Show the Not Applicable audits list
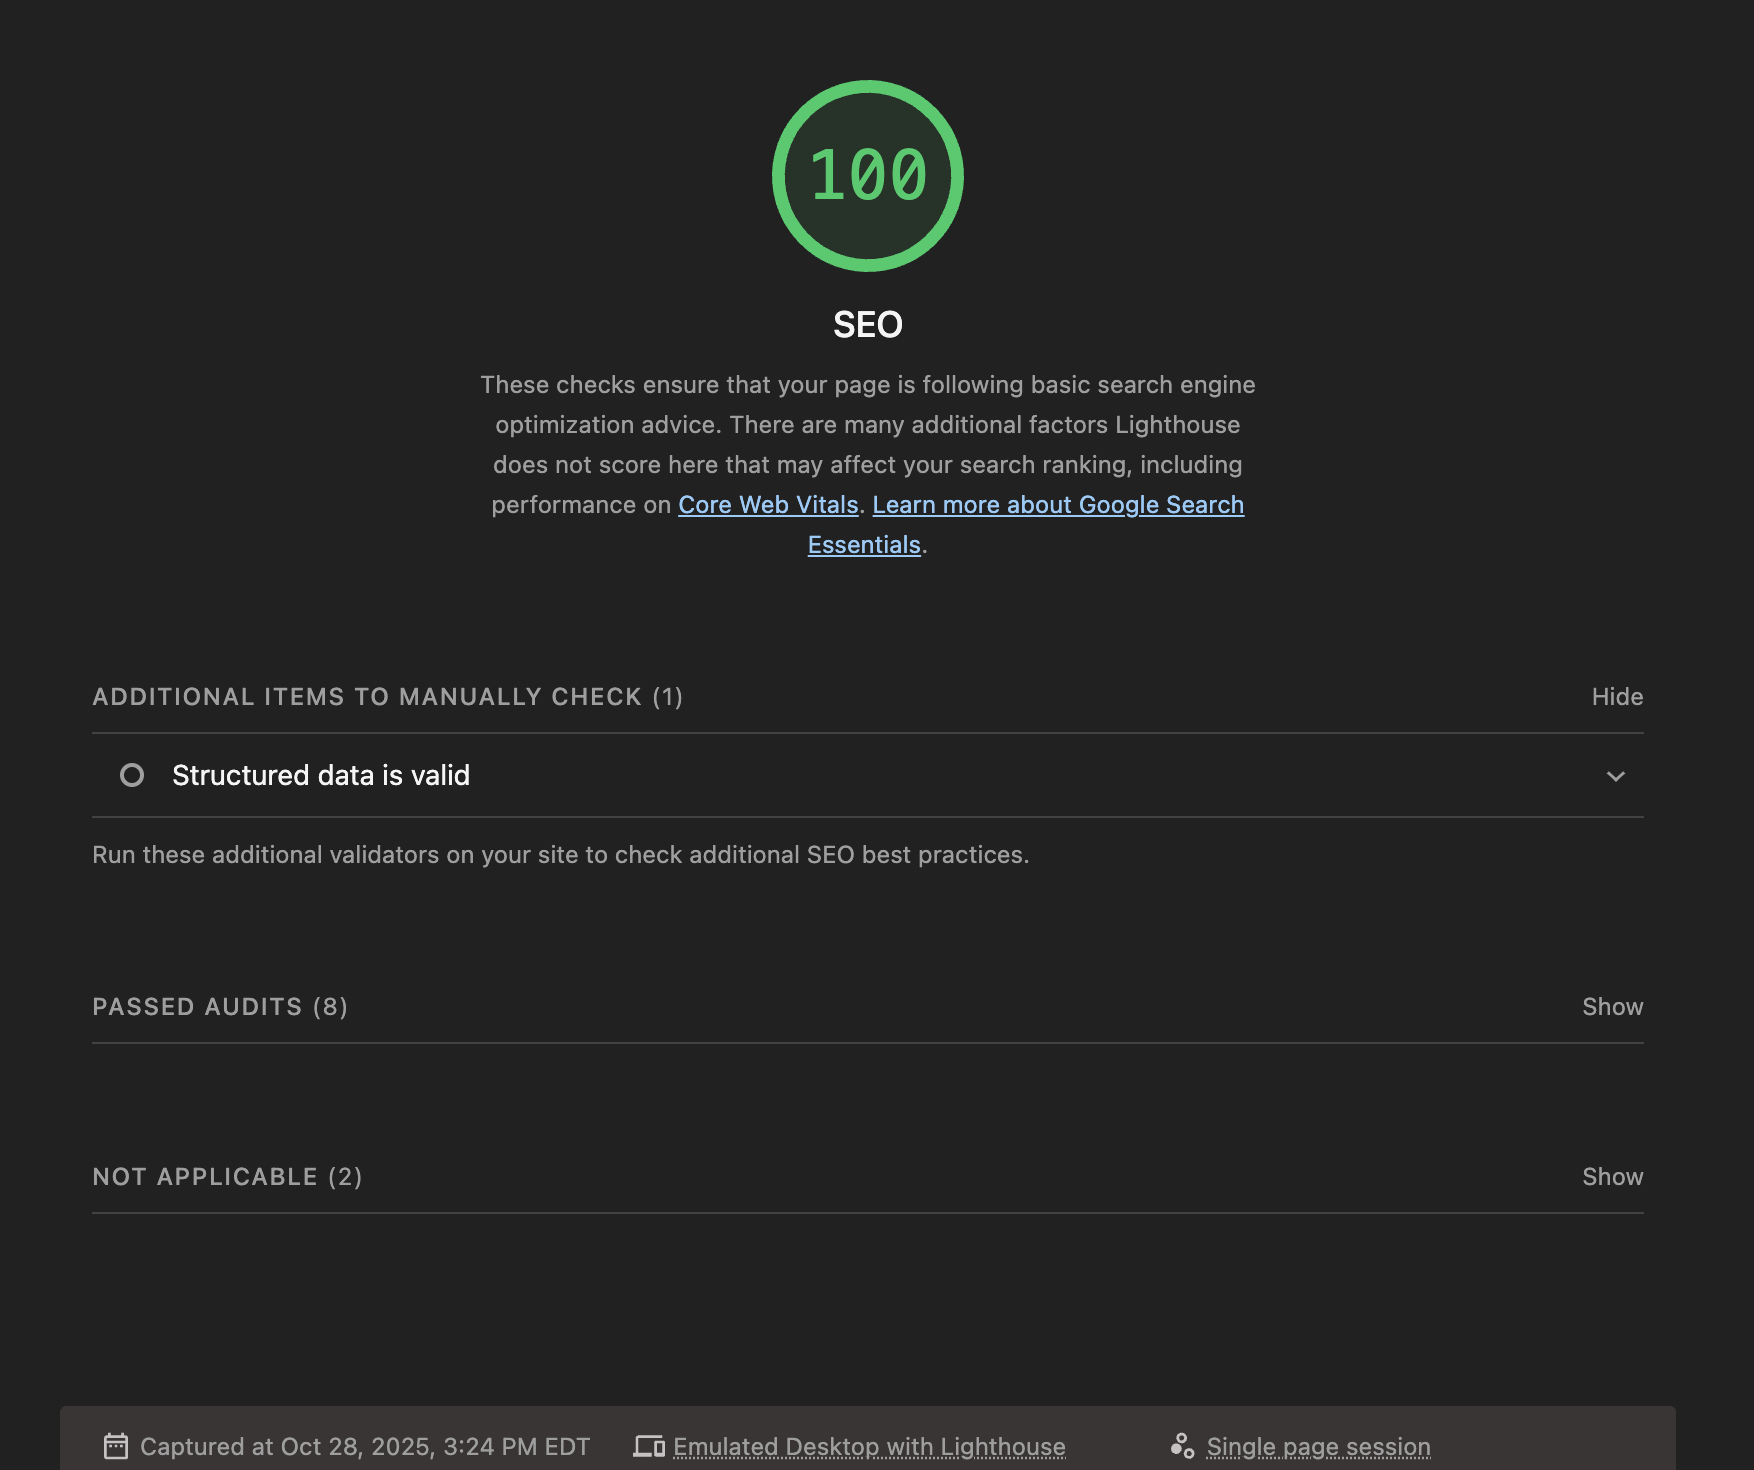Image resolution: width=1754 pixels, height=1470 pixels. click(1612, 1177)
